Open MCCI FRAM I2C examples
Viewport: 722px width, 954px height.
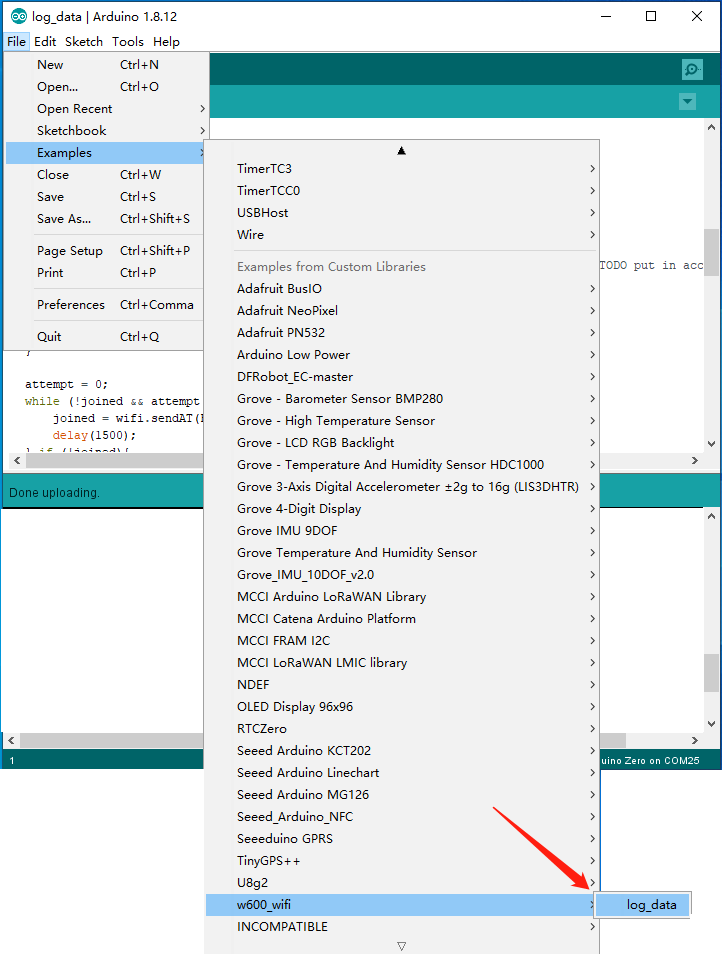tap(402, 641)
